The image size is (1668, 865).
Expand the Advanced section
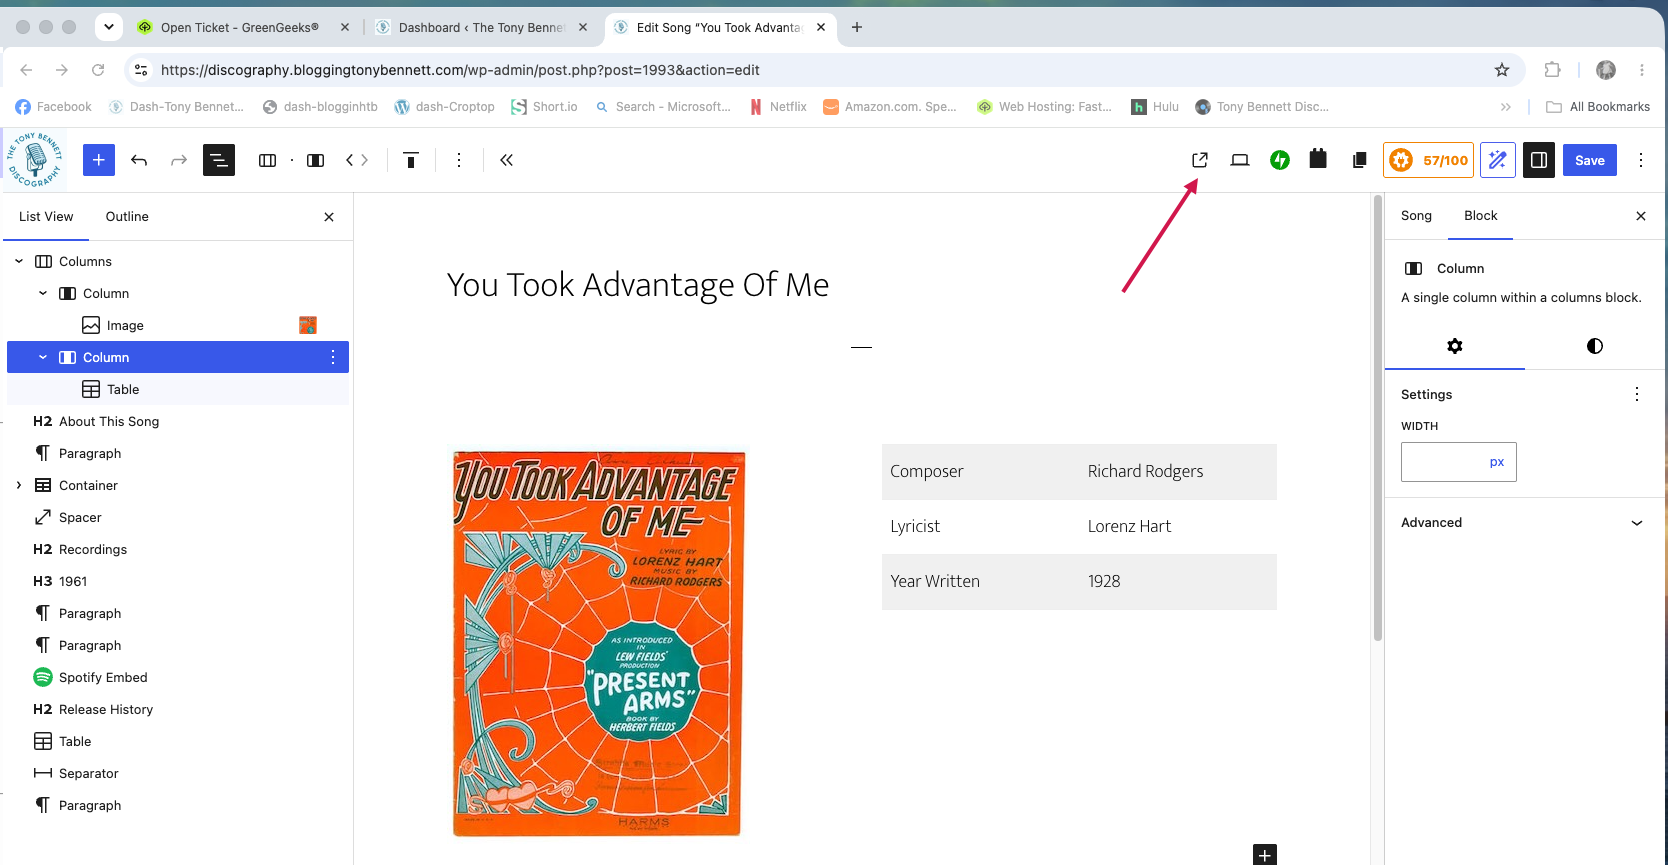[1524, 523]
